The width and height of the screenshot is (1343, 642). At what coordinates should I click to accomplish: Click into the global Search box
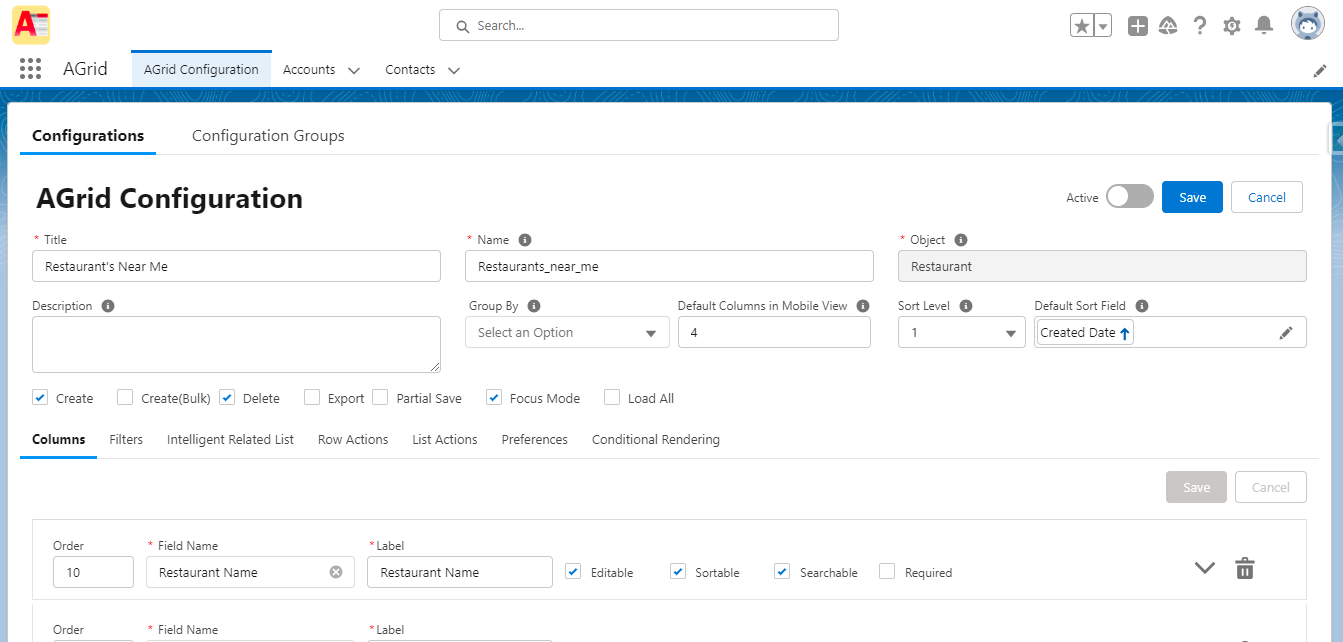[638, 26]
